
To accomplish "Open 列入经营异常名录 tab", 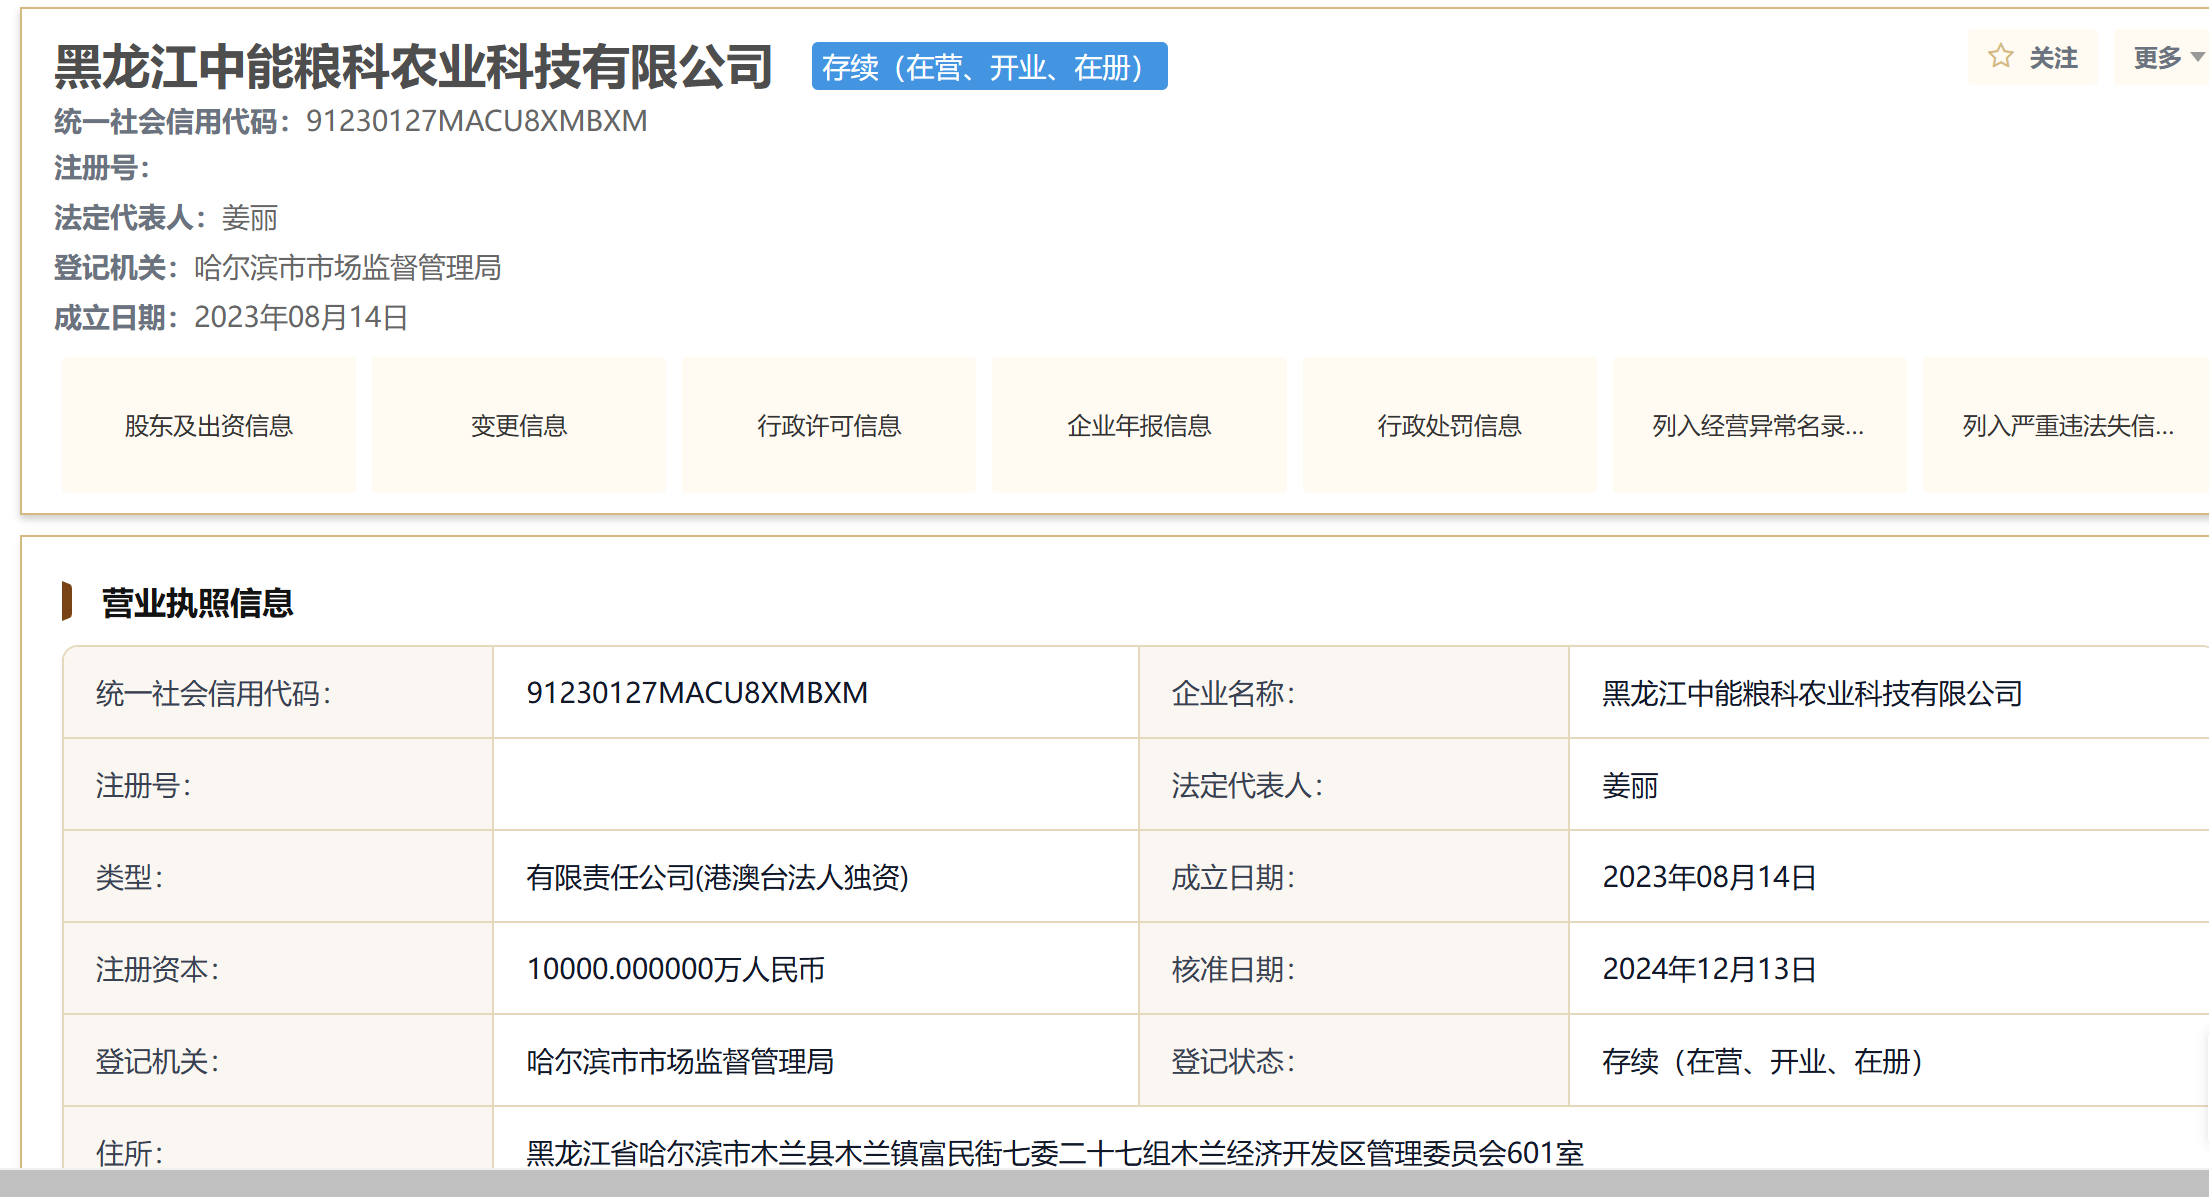I will (1758, 426).
